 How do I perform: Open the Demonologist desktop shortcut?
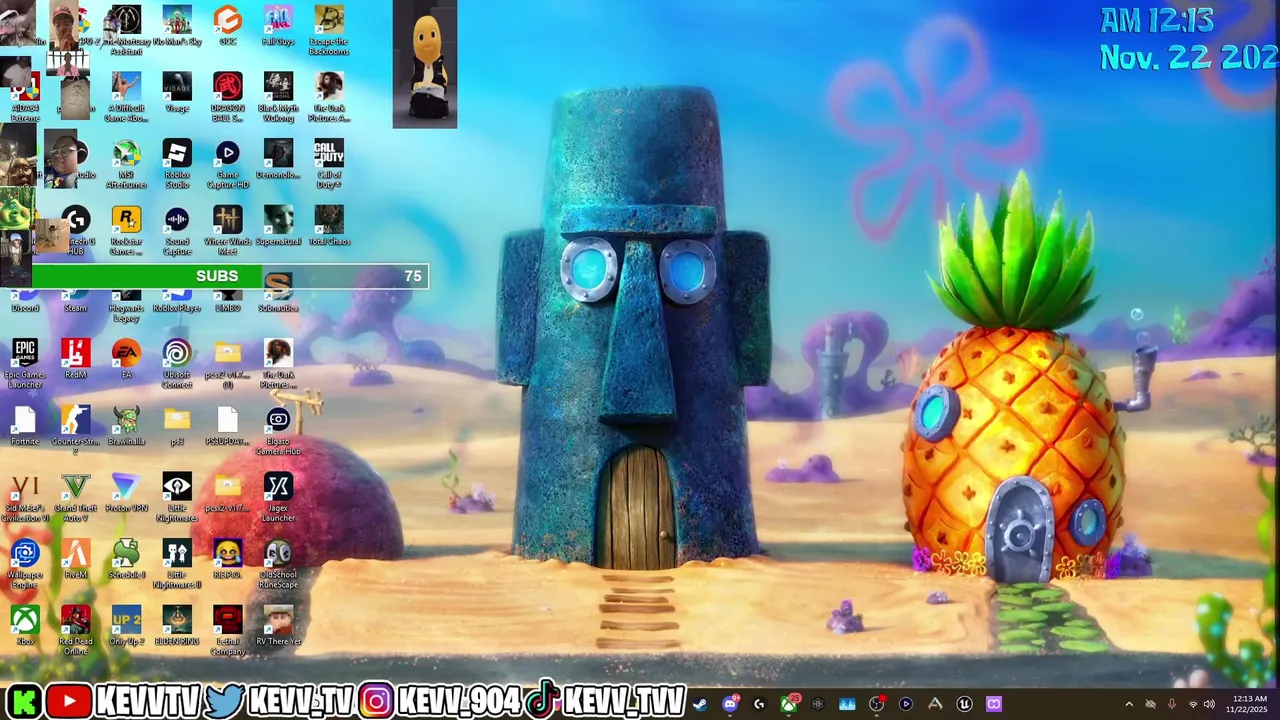[x=278, y=160]
